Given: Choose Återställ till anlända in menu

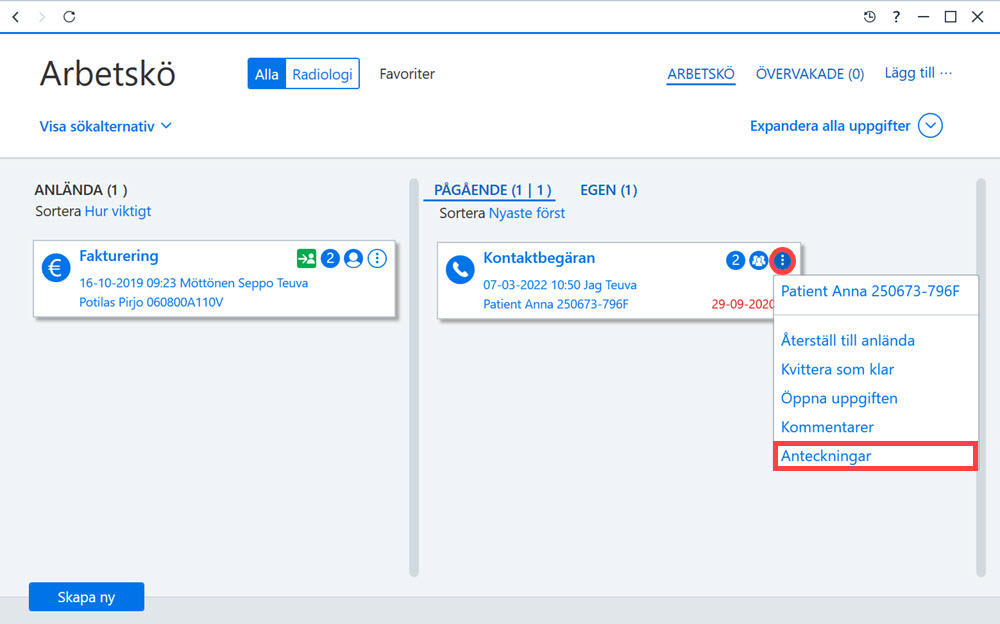Looking at the screenshot, I should [848, 341].
